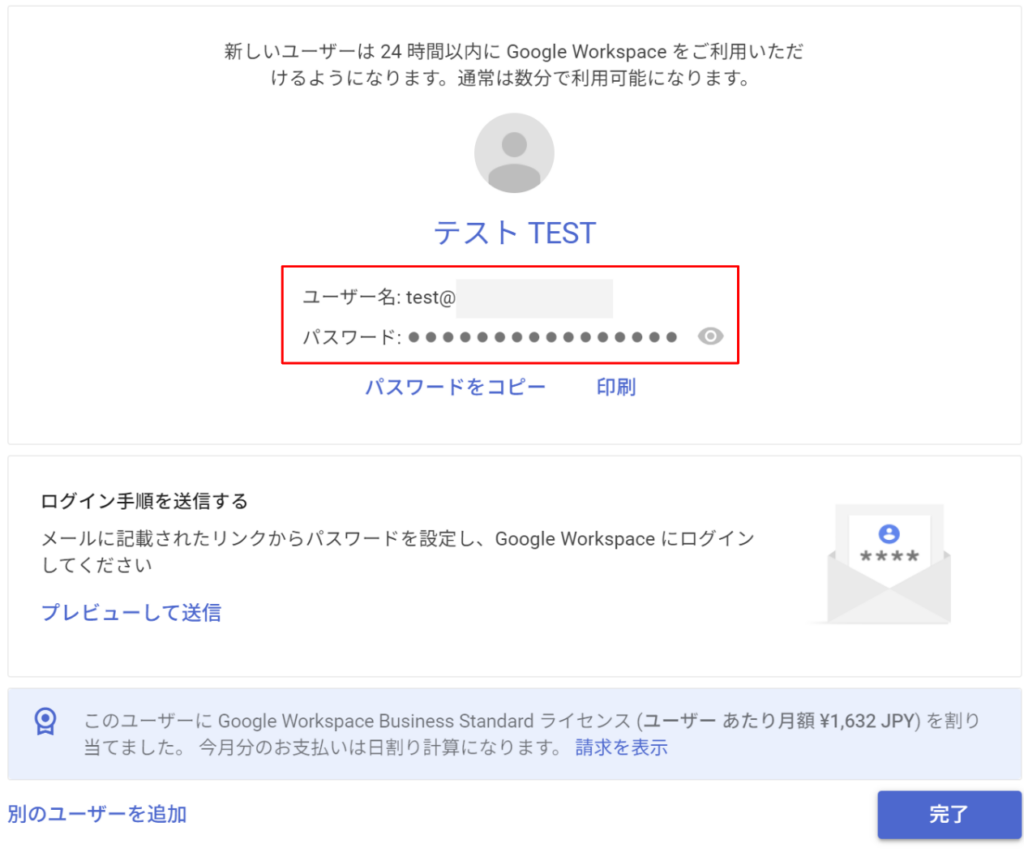The image size is (1024, 852).
Task: Click the grayed-out domain after test@
Action: [534, 298]
